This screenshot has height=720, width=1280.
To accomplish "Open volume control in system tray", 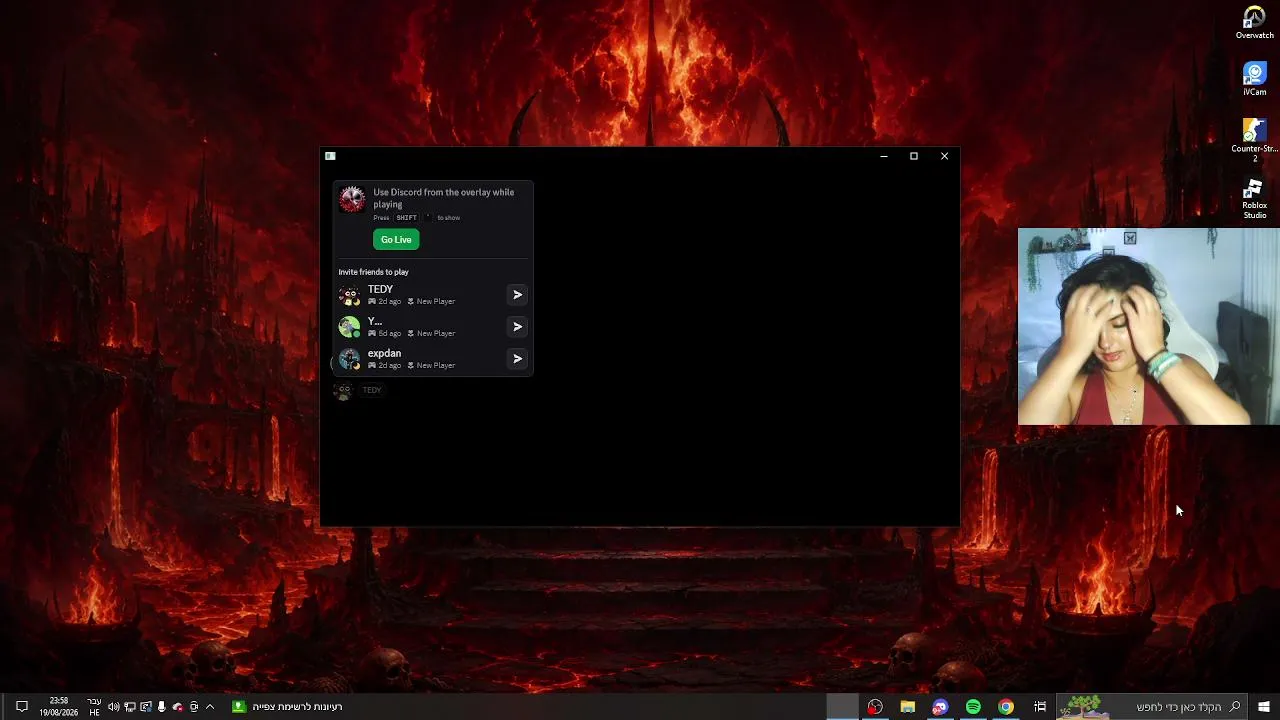I will [114, 707].
